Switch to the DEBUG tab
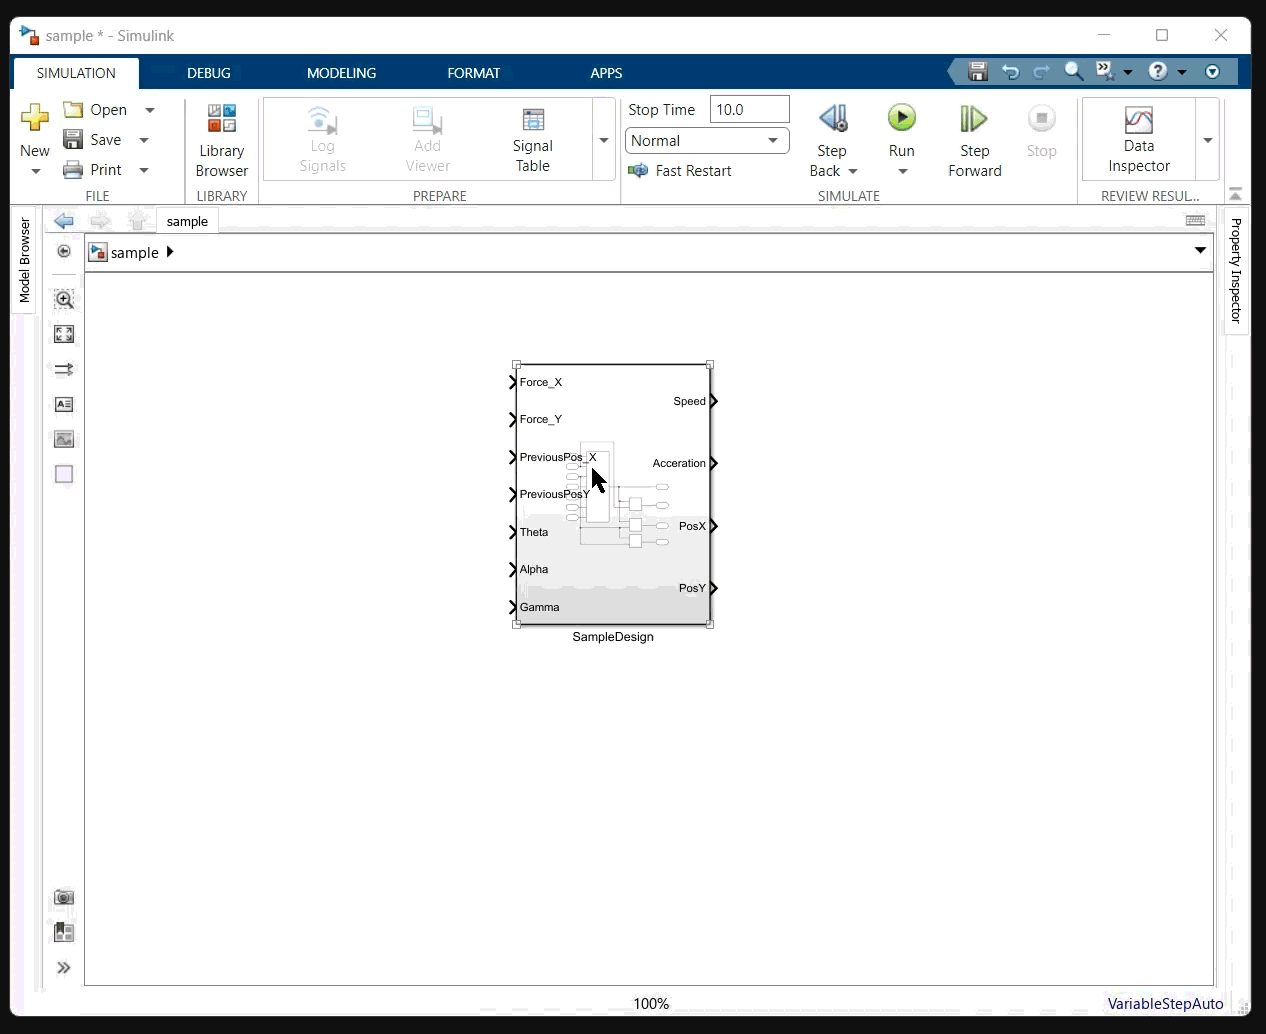The image size is (1266, 1034). click(209, 73)
